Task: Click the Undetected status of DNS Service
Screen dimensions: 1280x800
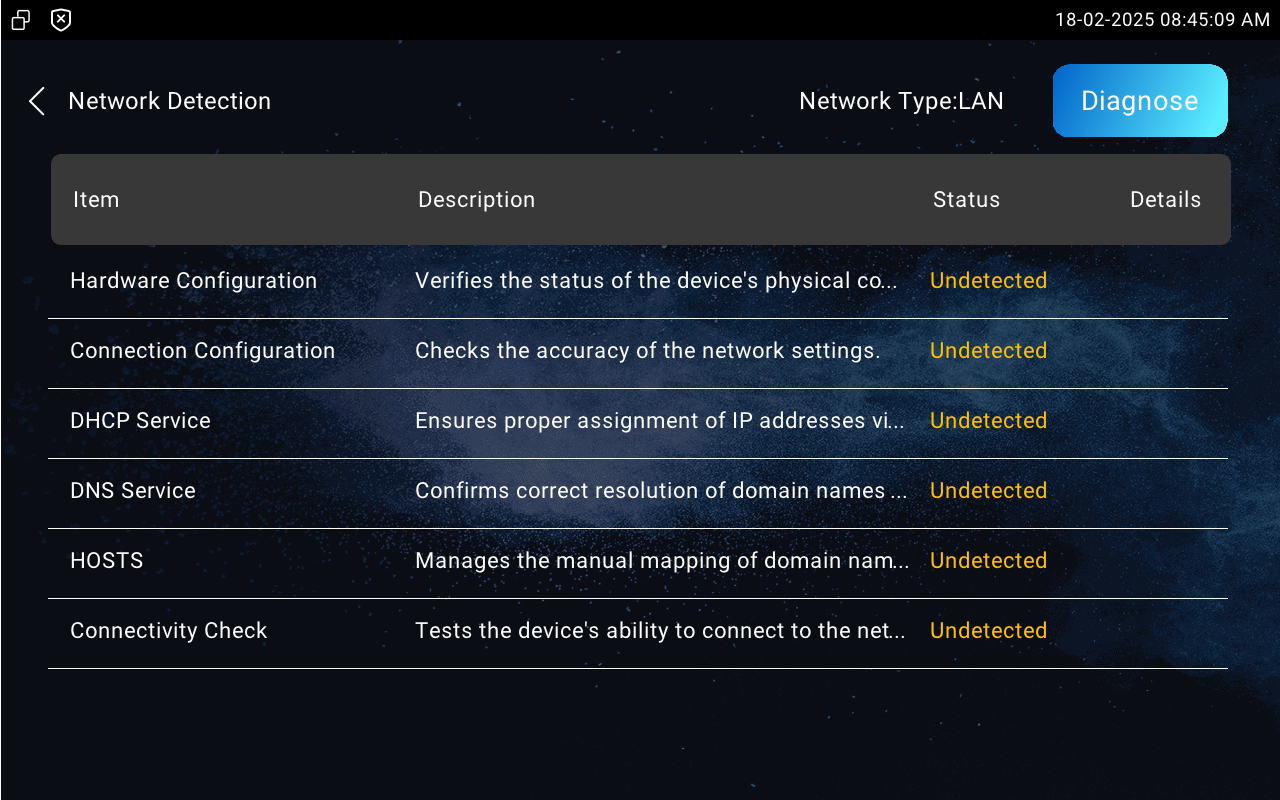Action: (989, 491)
